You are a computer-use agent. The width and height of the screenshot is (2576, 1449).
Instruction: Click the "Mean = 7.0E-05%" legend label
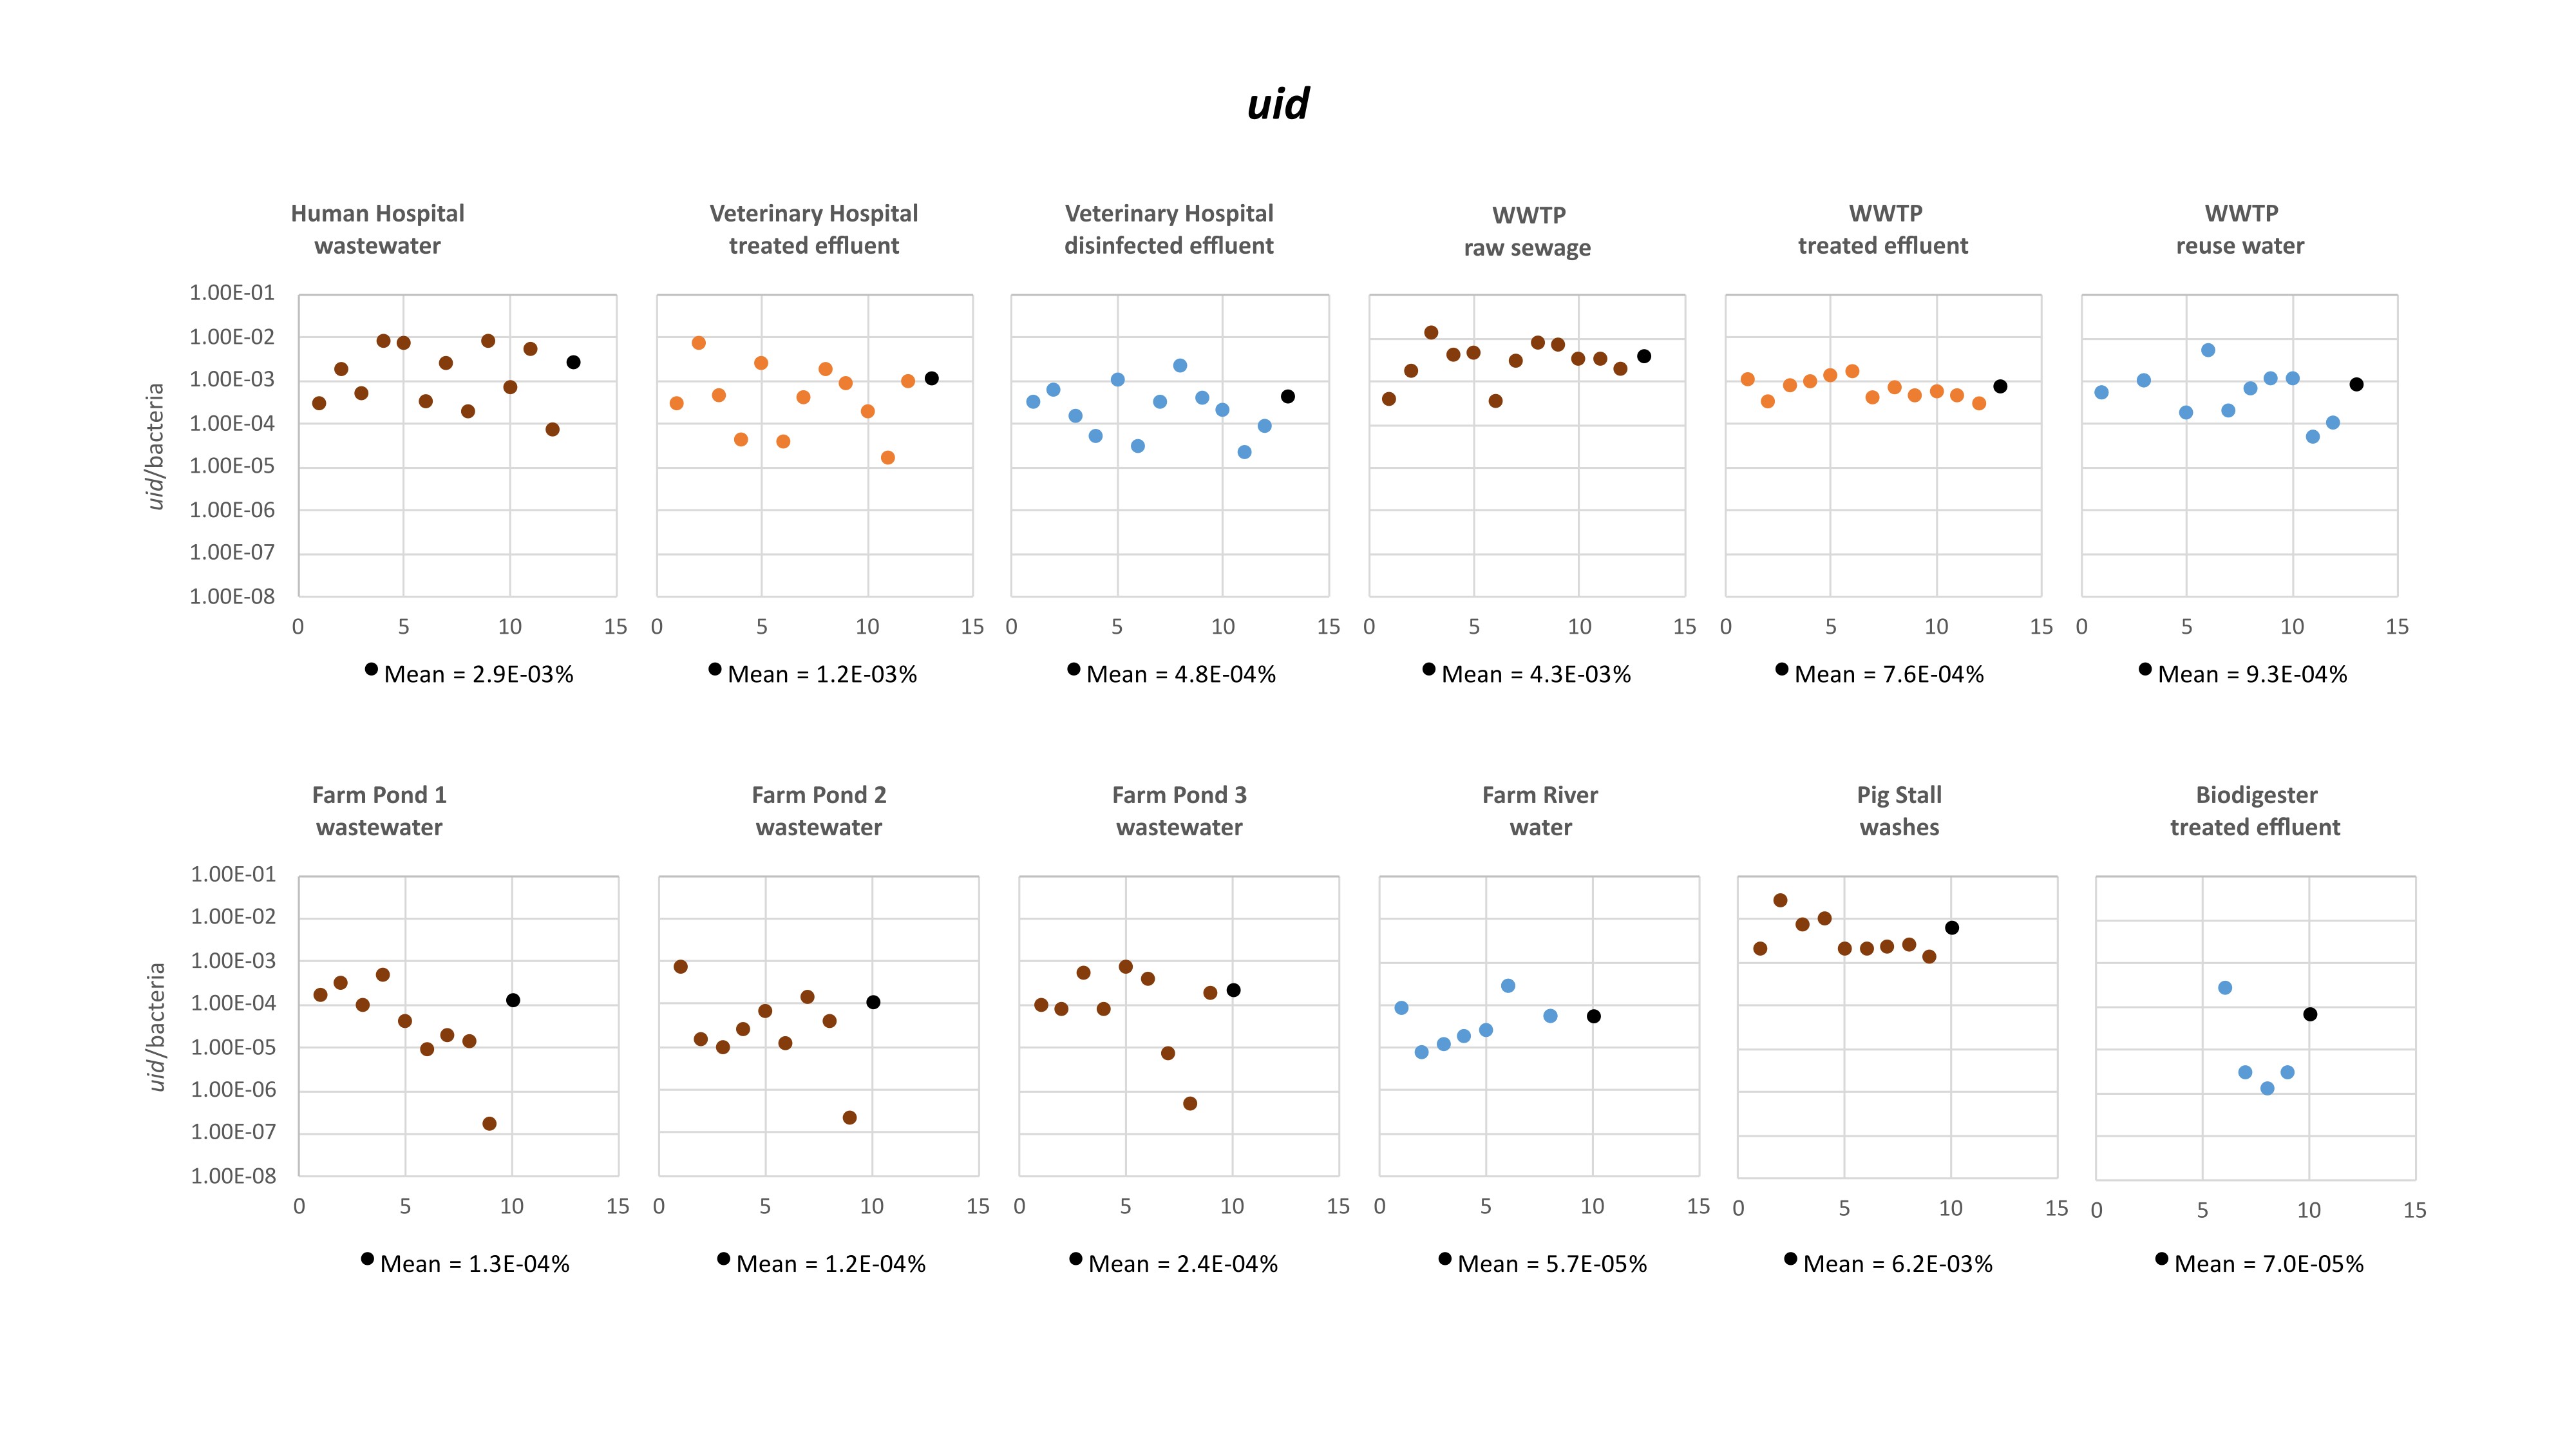2268,1264
